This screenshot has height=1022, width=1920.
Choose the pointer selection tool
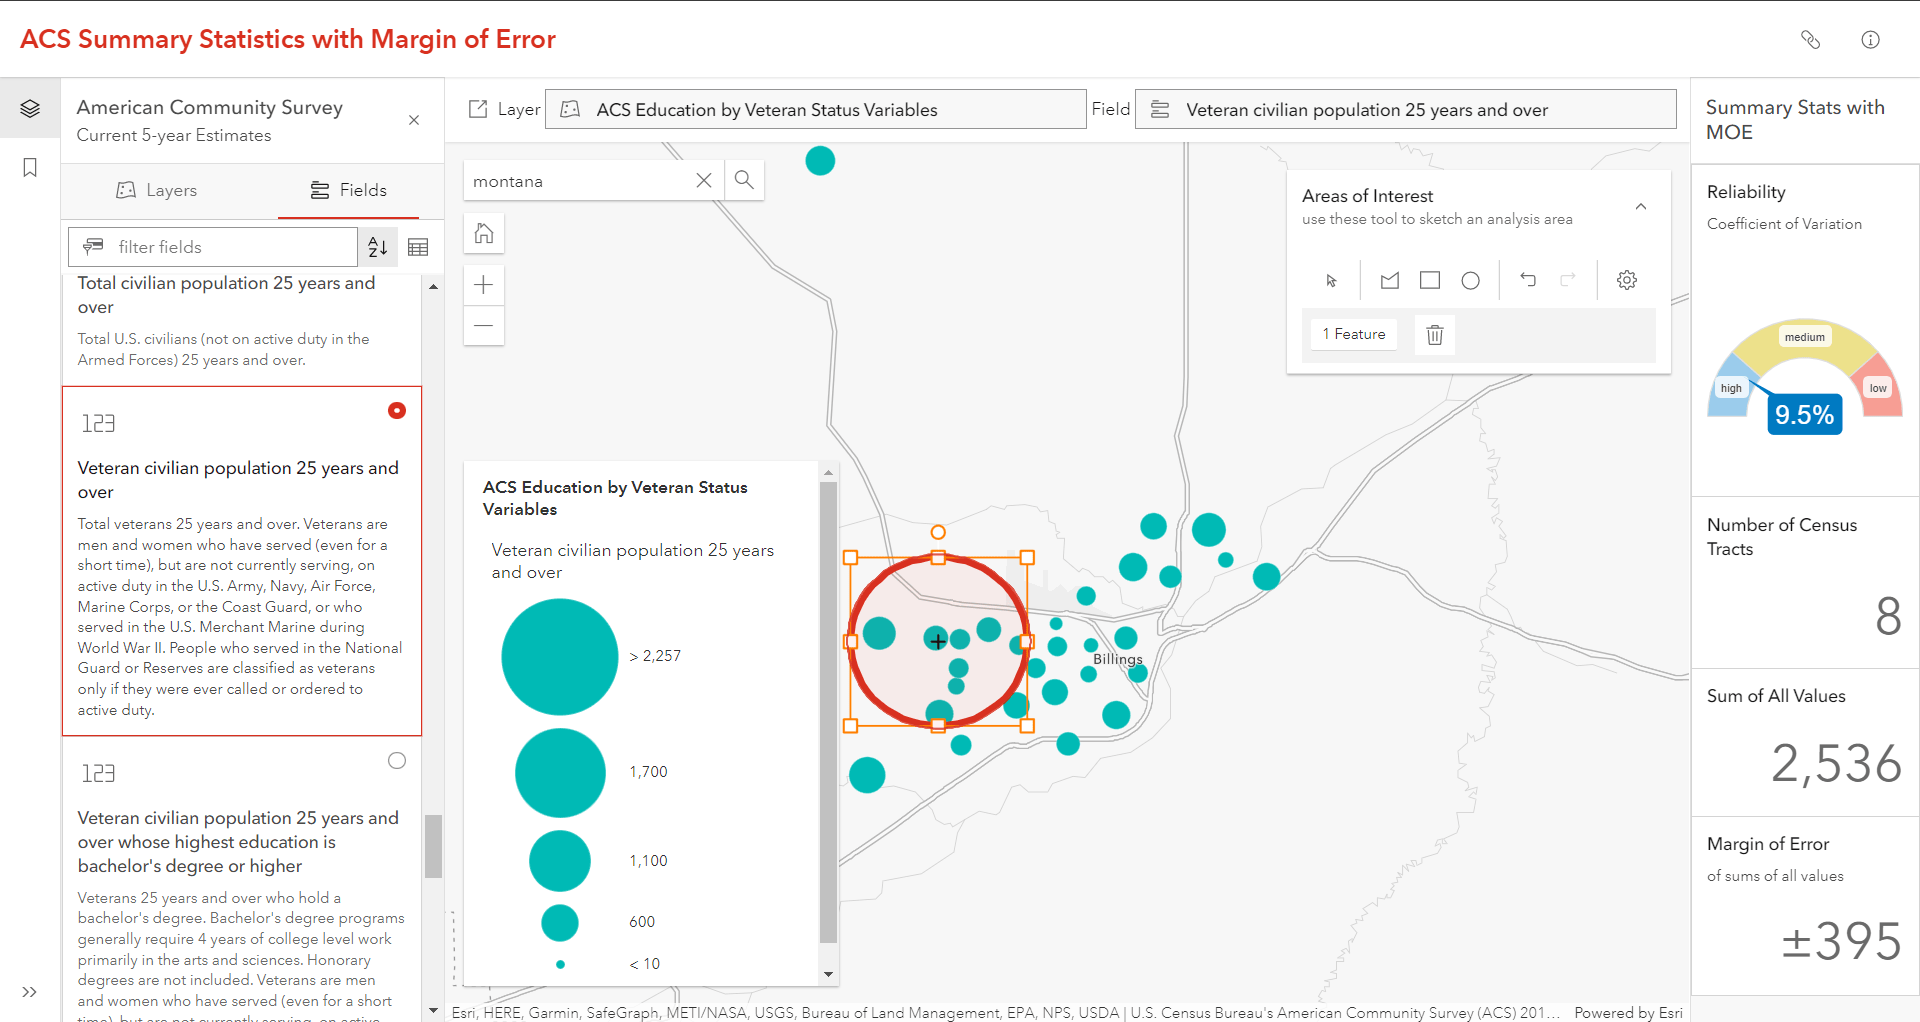coord(1331,281)
